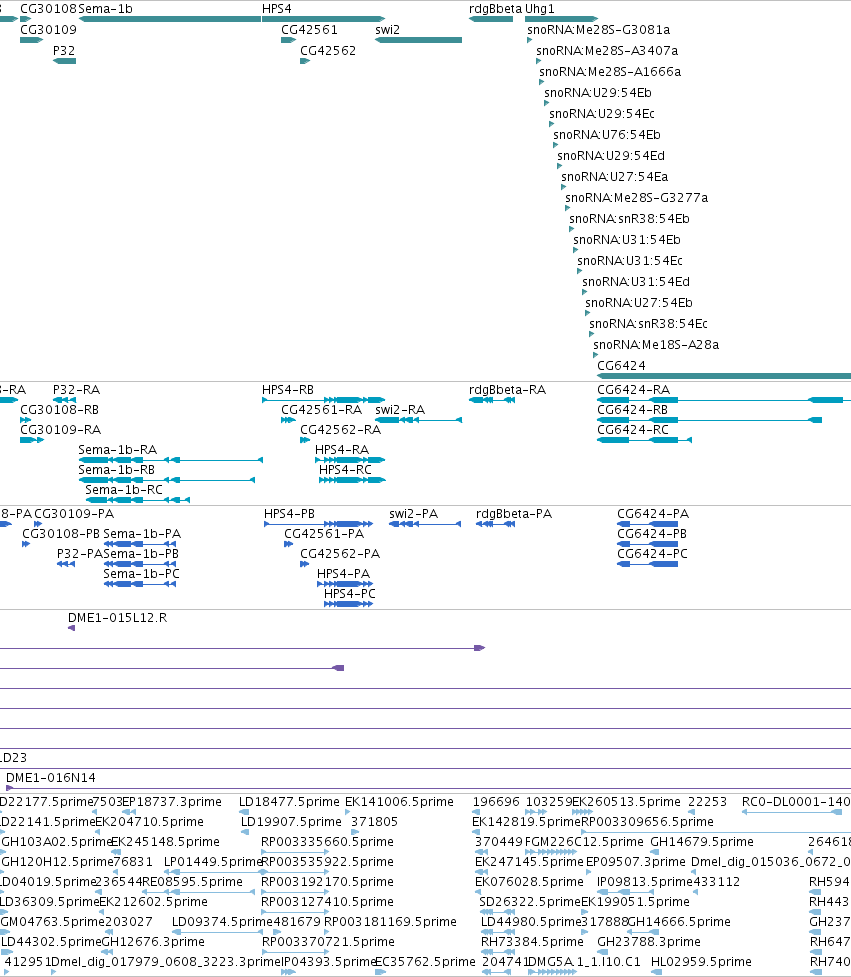Select snoRNA:U29:54Ed label
This screenshot has height=977, width=851.
tap(611, 156)
